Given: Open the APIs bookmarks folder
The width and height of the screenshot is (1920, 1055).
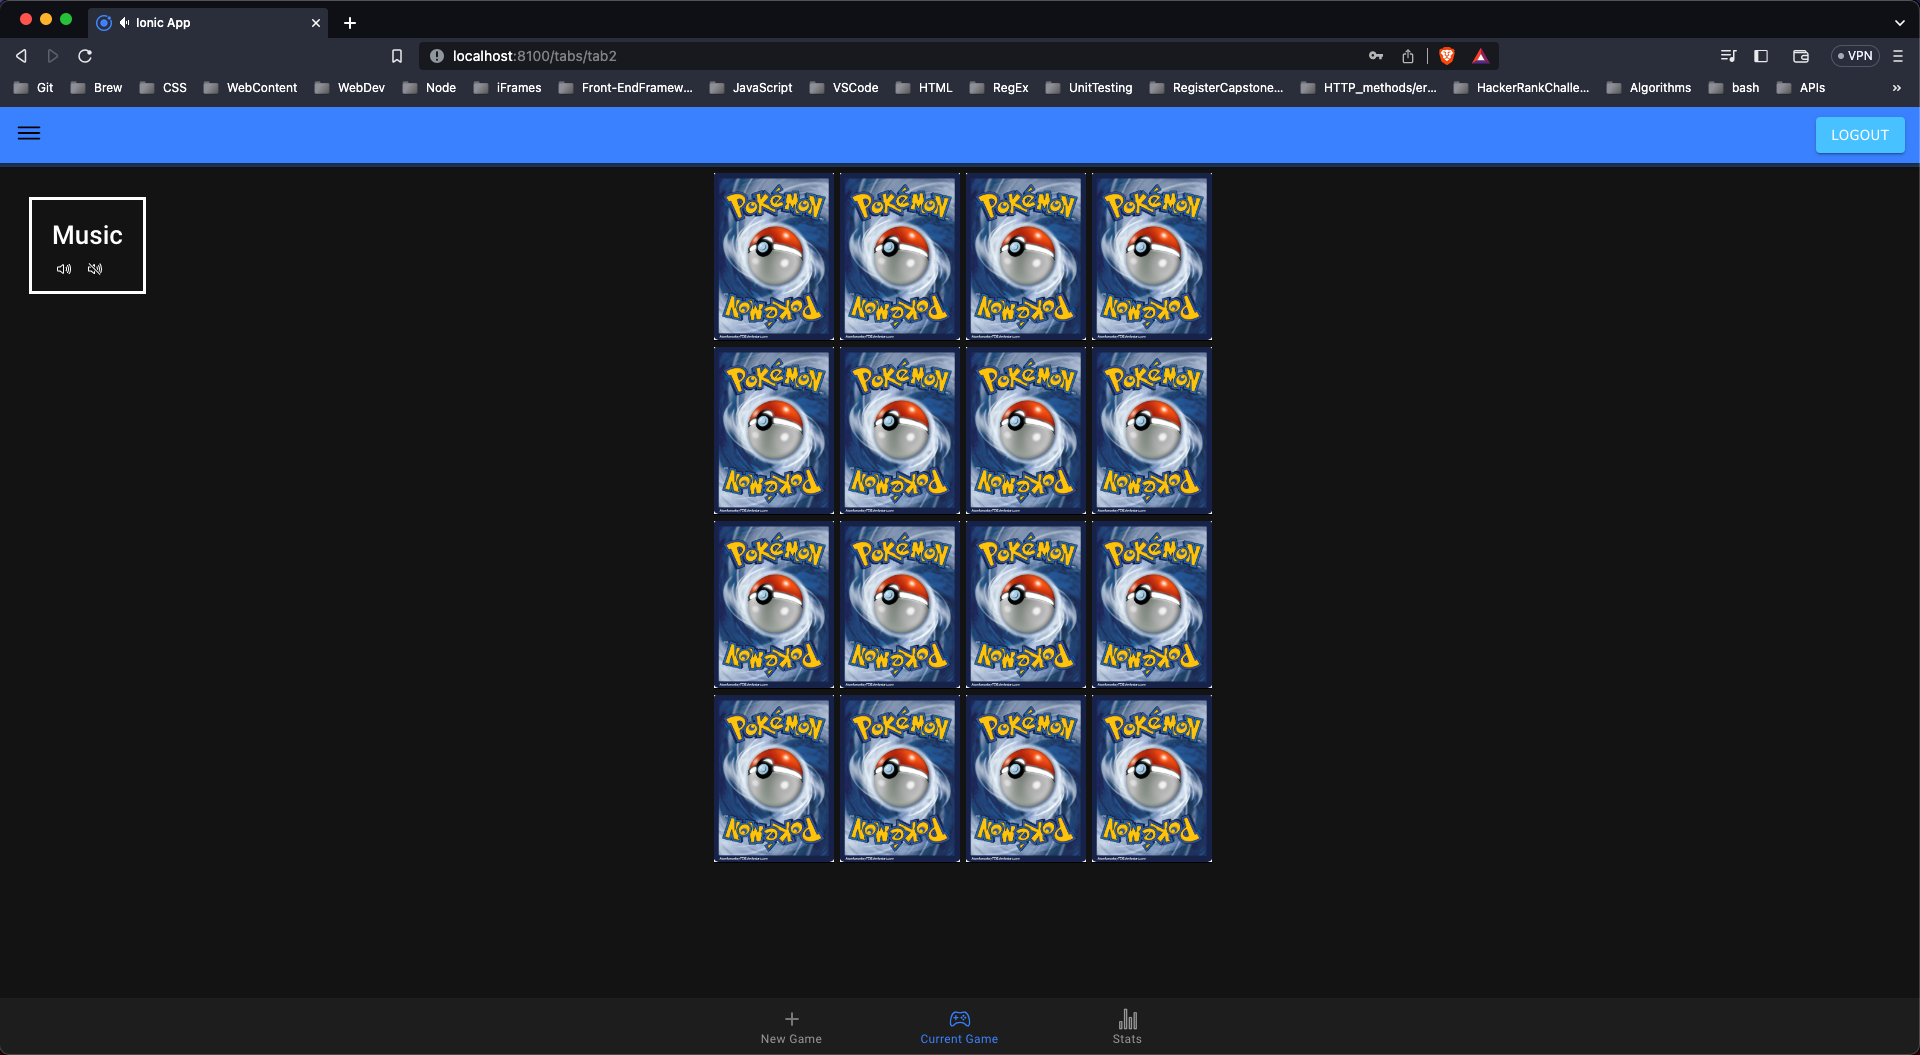Looking at the screenshot, I should click(x=1801, y=88).
